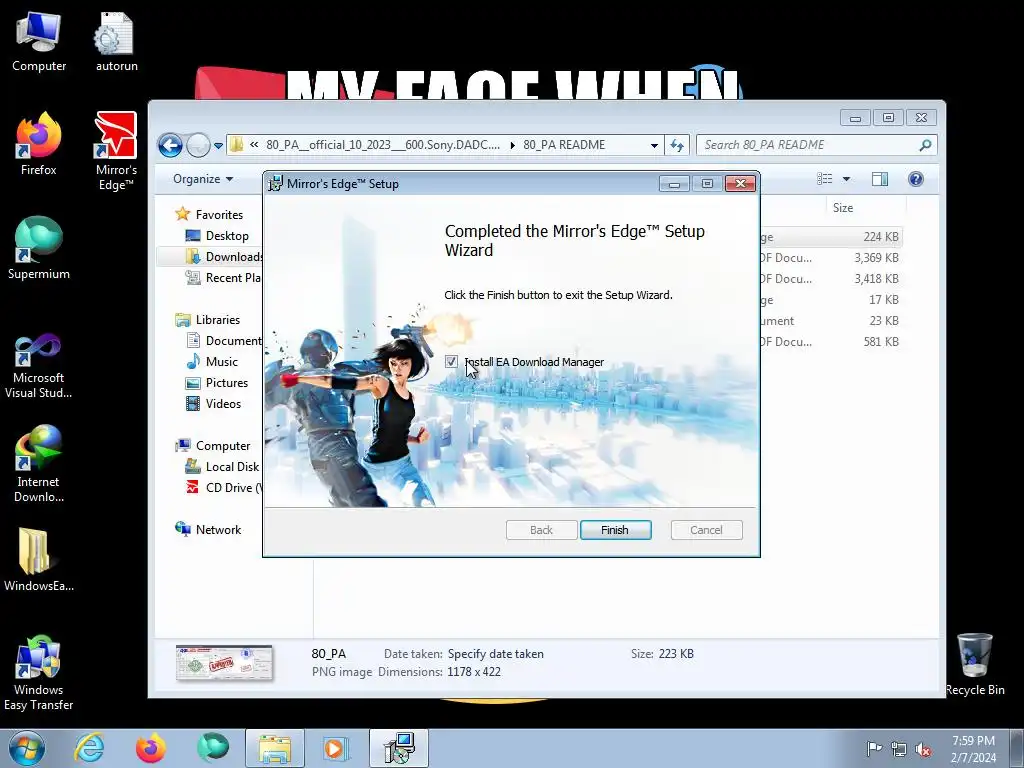Screen dimensions: 1024x768
Task: Click the Back button in Setup
Action: (x=541, y=530)
